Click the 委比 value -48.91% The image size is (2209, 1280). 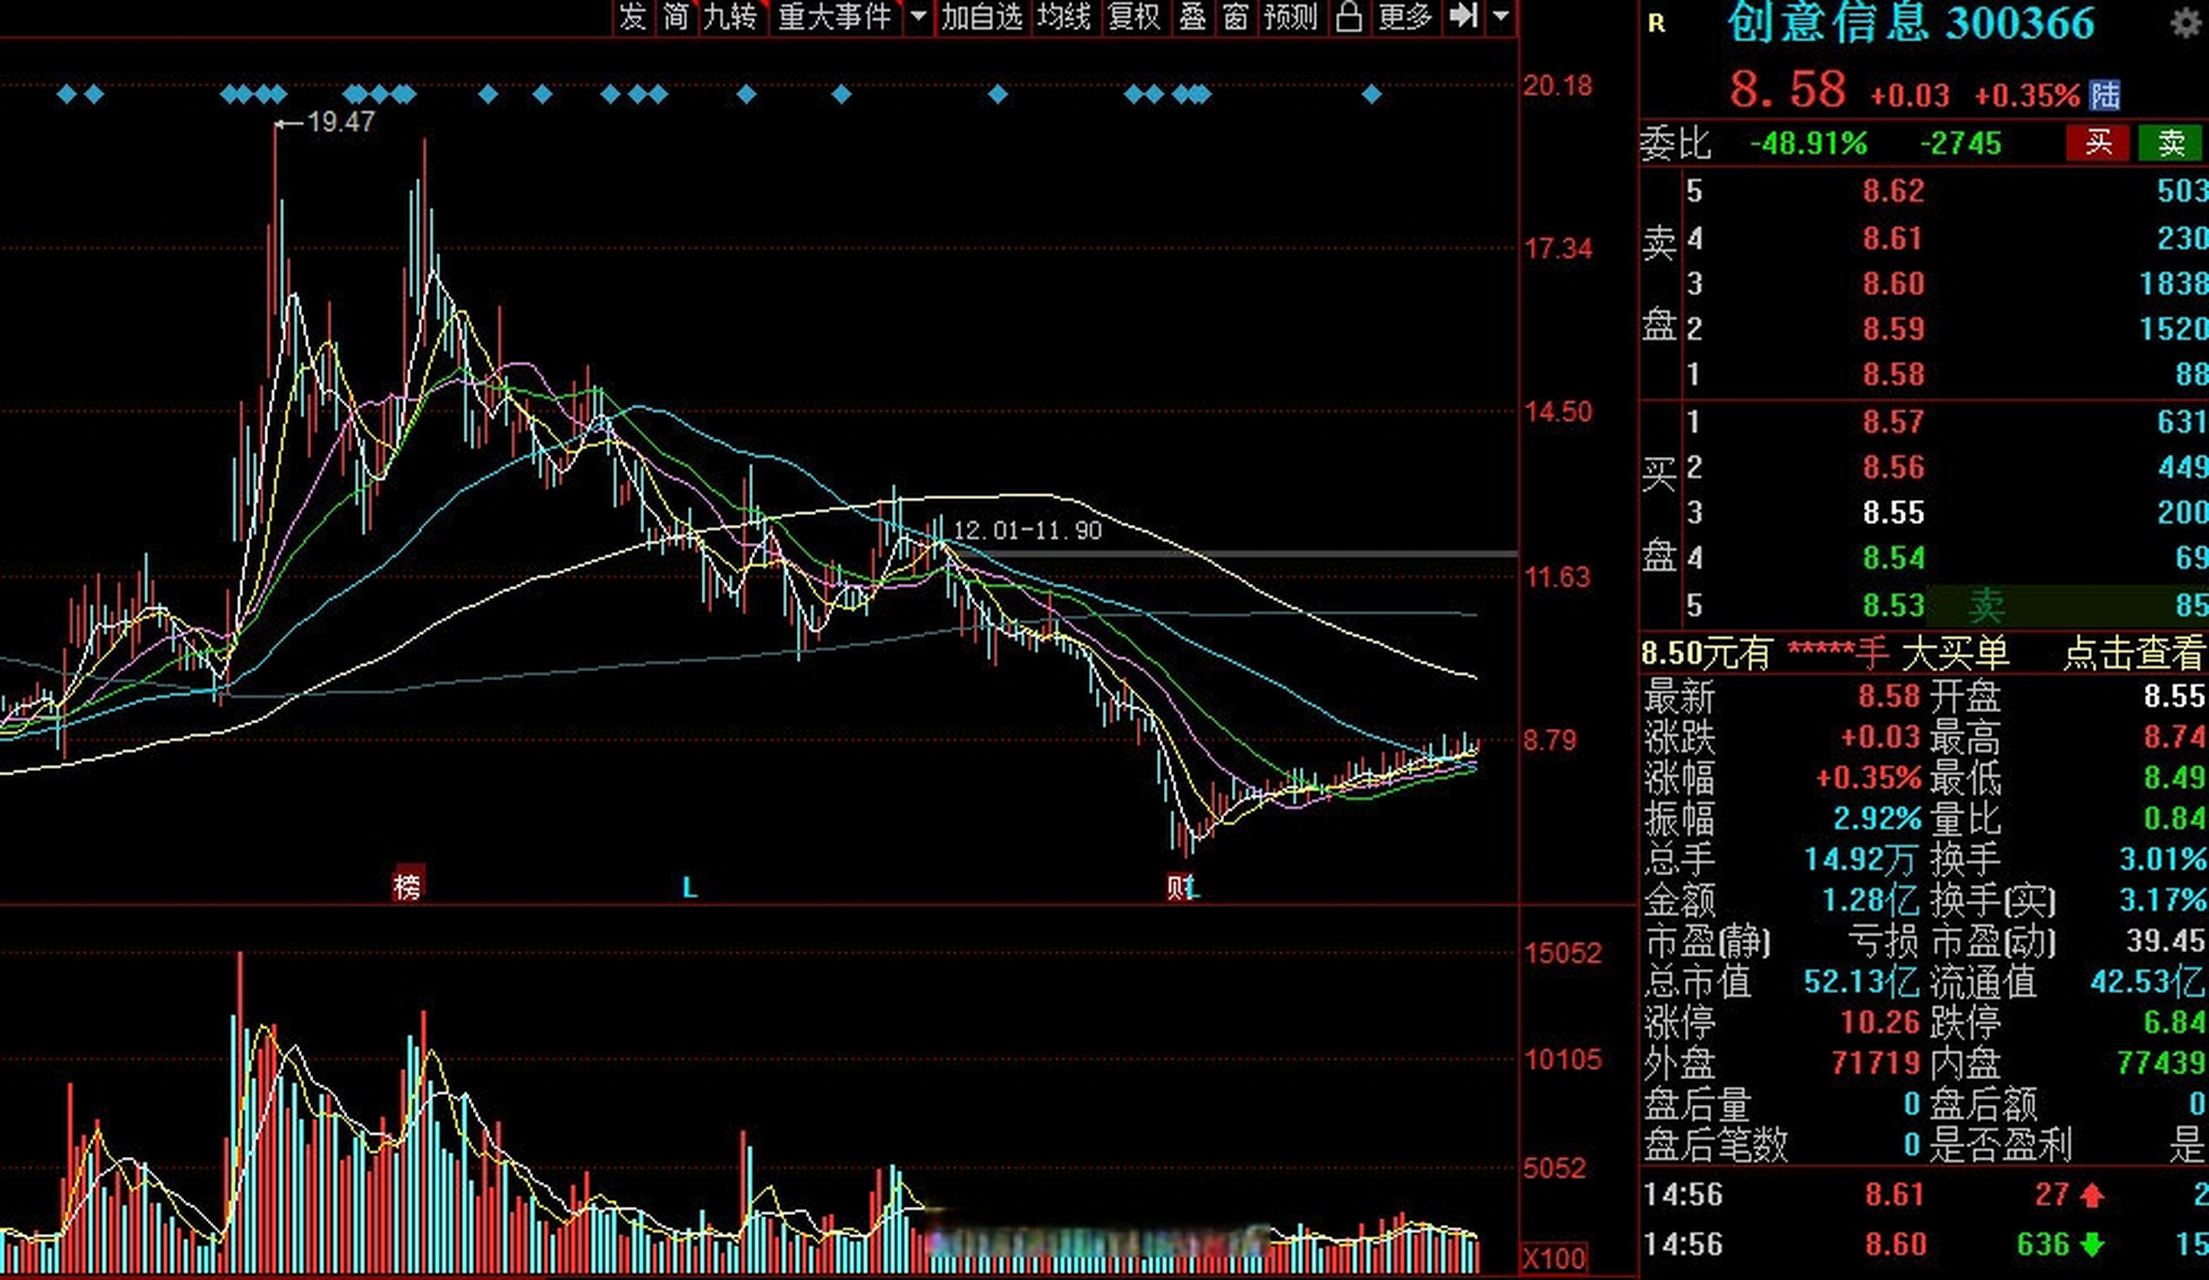pos(1809,144)
